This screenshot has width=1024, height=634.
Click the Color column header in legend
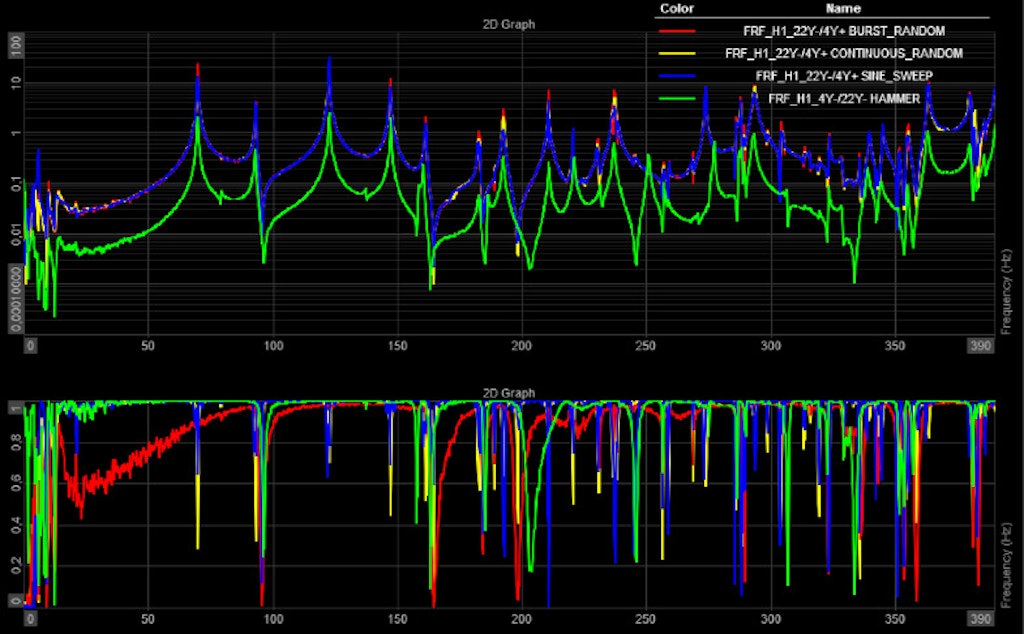coord(677,8)
